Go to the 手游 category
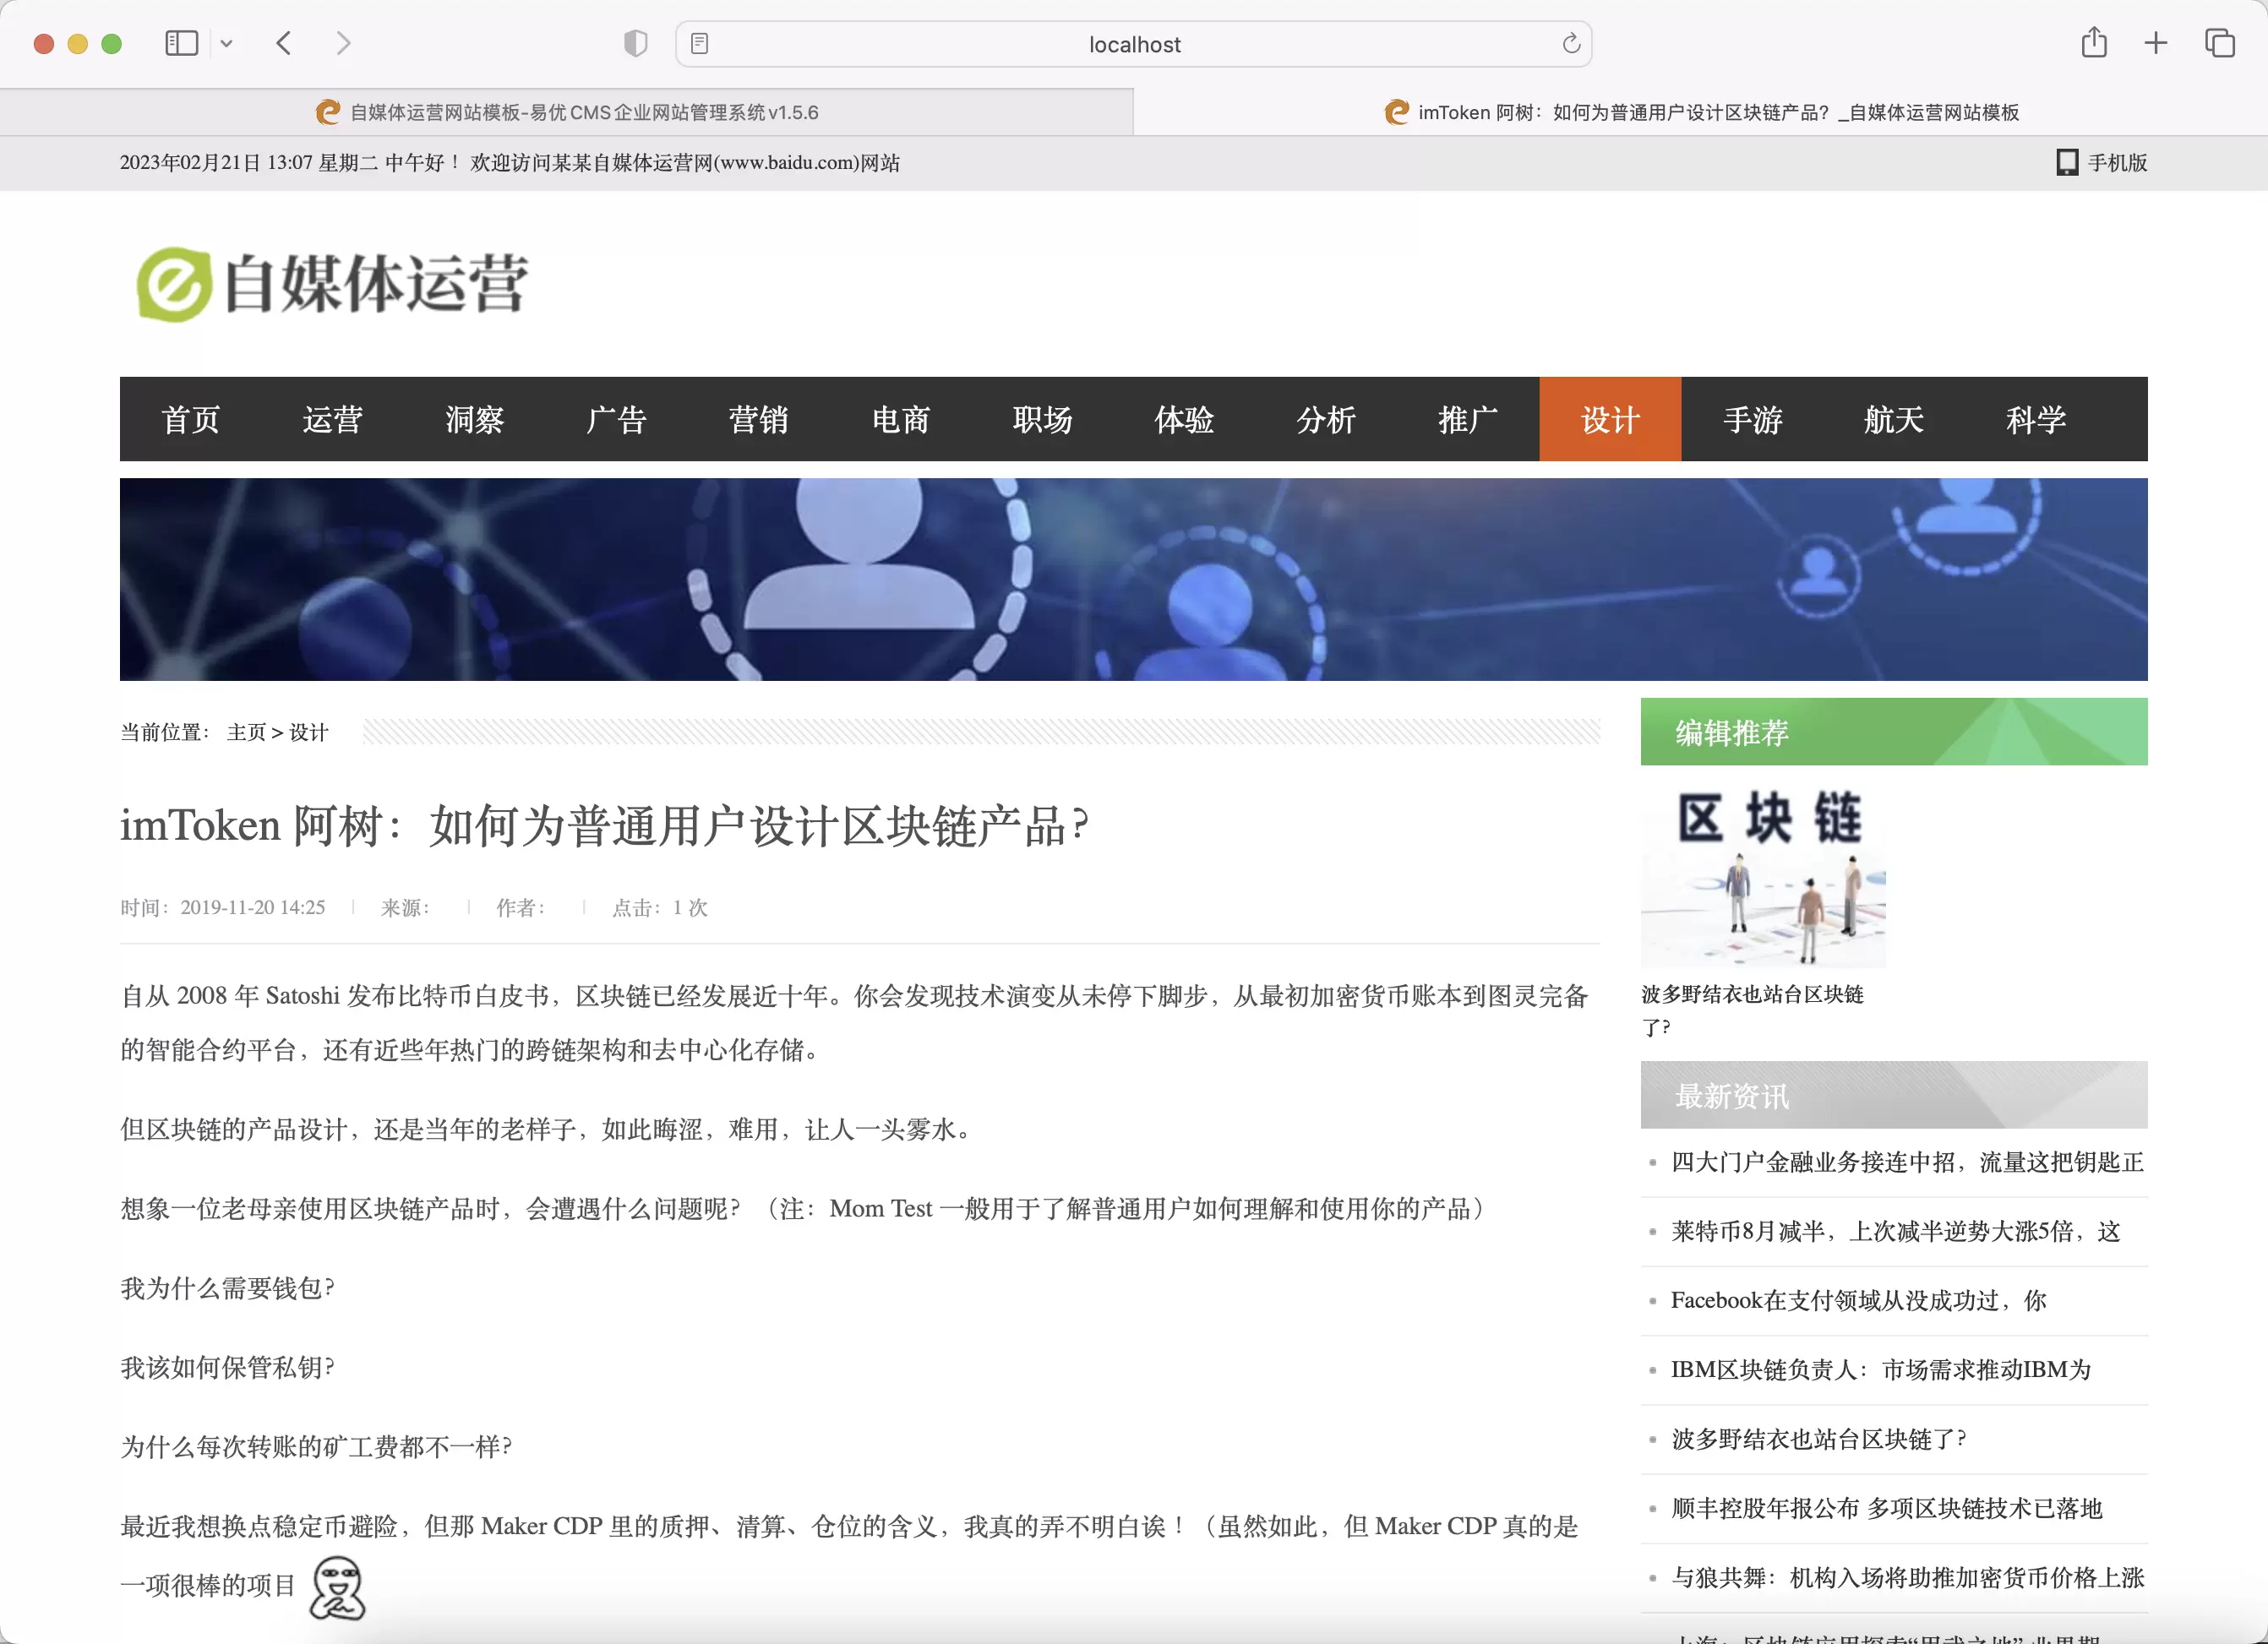This screenshot has width=2268, height=1644. point(1753,419)
